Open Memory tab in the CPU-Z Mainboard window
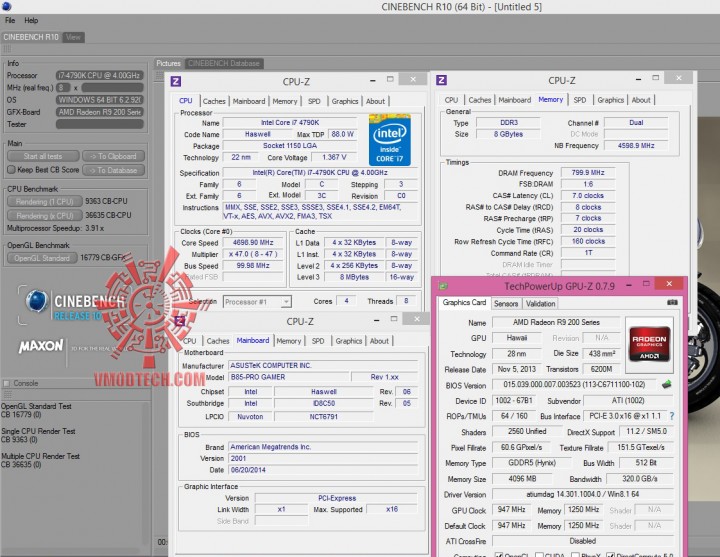The width and height of the screenshot is (720, 557). tap(289, 341)
